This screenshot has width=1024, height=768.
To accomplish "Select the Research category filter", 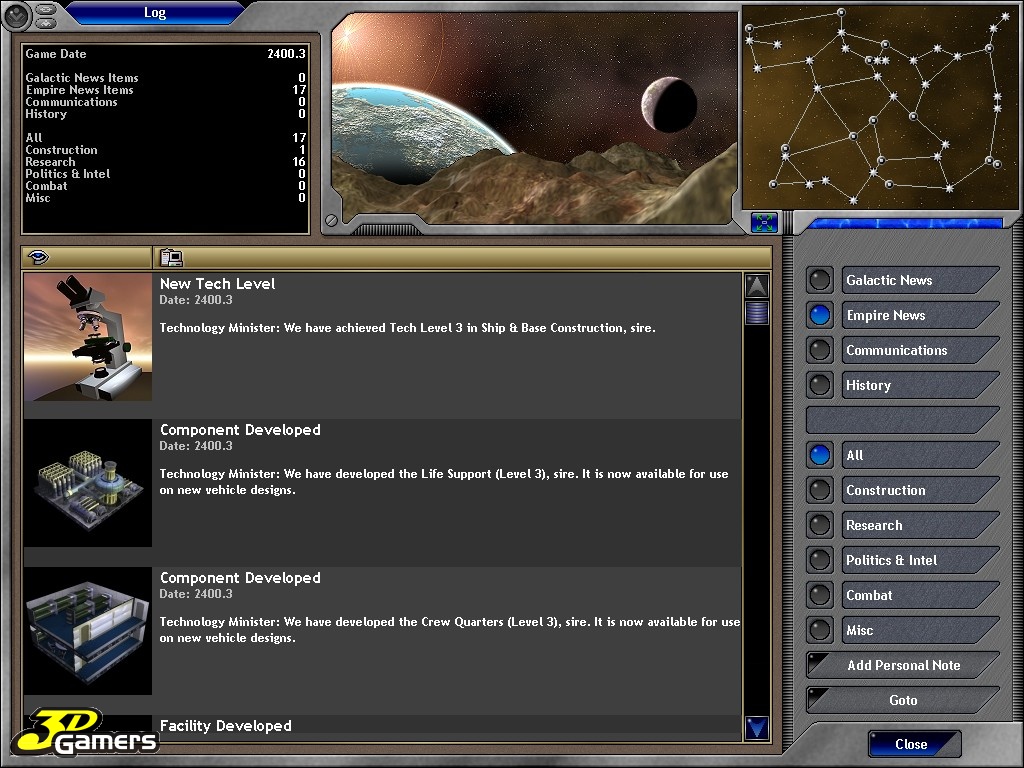I will tap(918, 525).
